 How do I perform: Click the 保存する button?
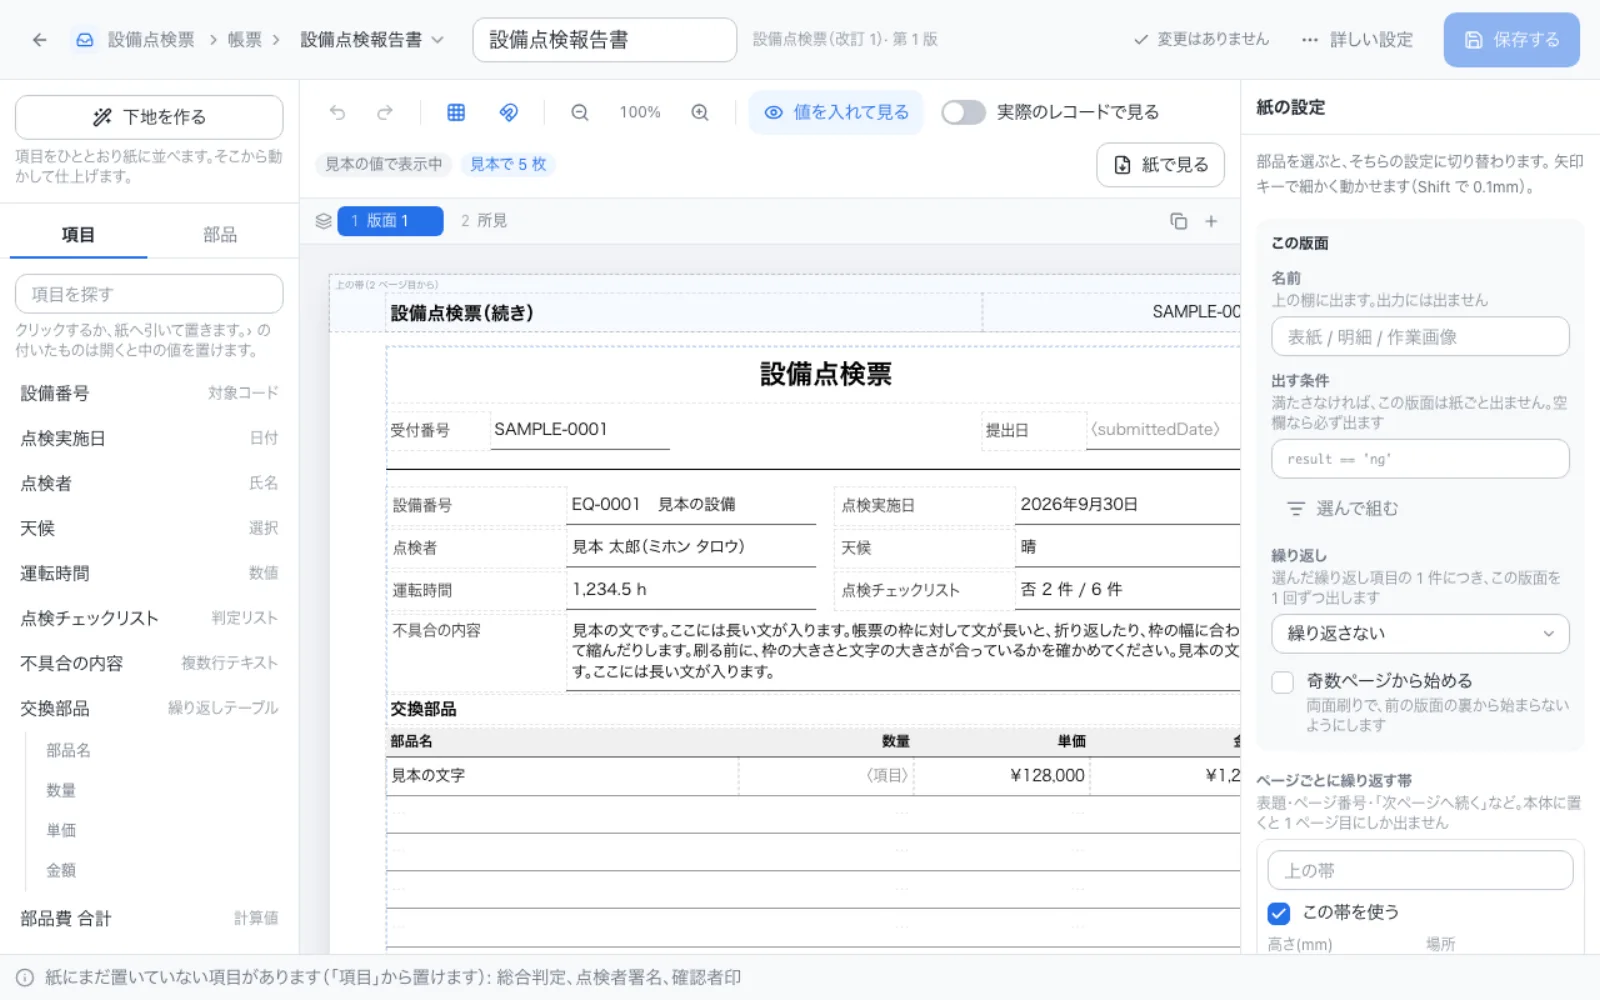pyautogui.click(x=1511, y=40)
